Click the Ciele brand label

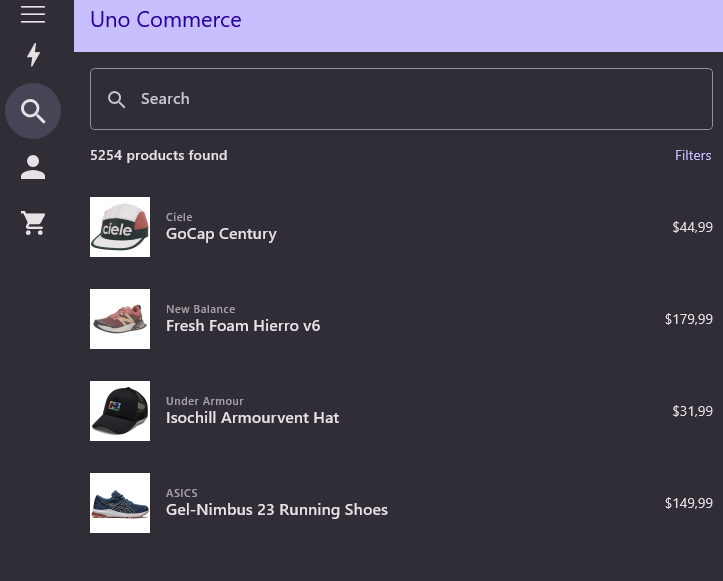tap(179, 217)
